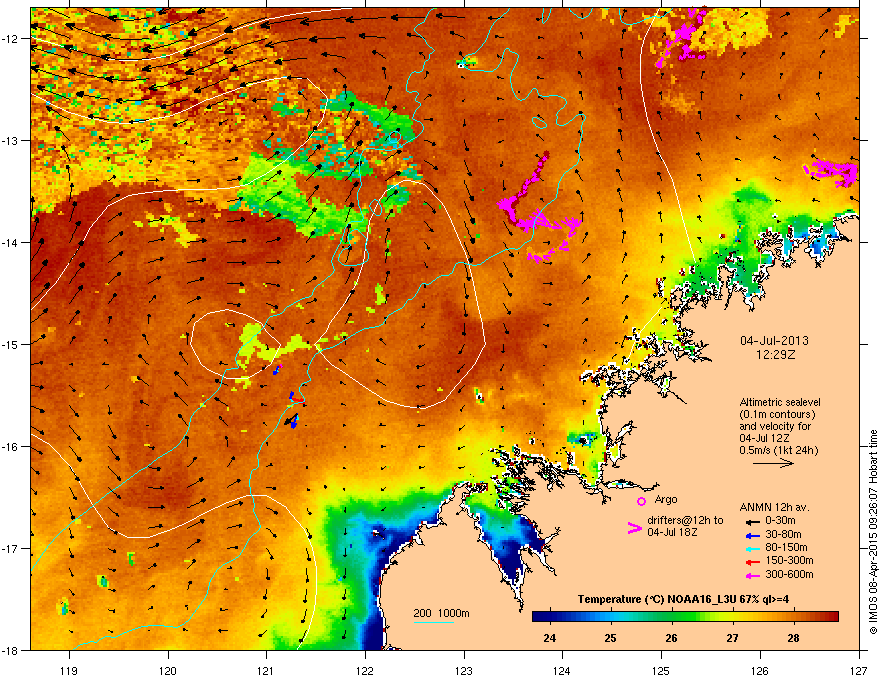Click the '30-80m' depth label
The height and width of the screenshot is (680, 880).
click(x=783, y=535)
